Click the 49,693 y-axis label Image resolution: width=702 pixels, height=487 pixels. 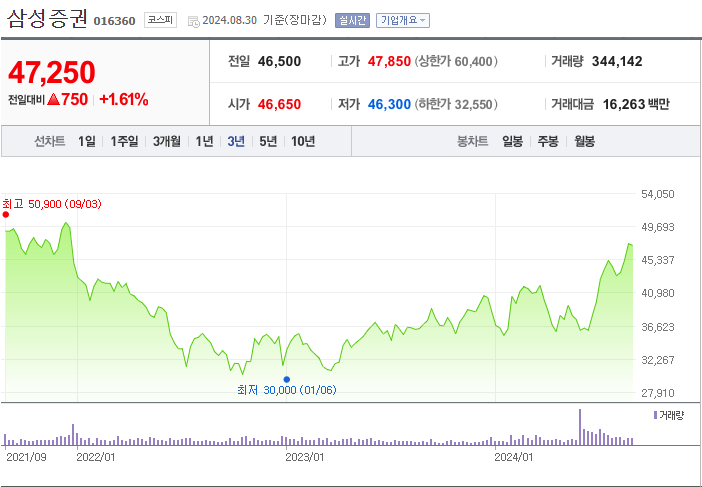[658, 227]
